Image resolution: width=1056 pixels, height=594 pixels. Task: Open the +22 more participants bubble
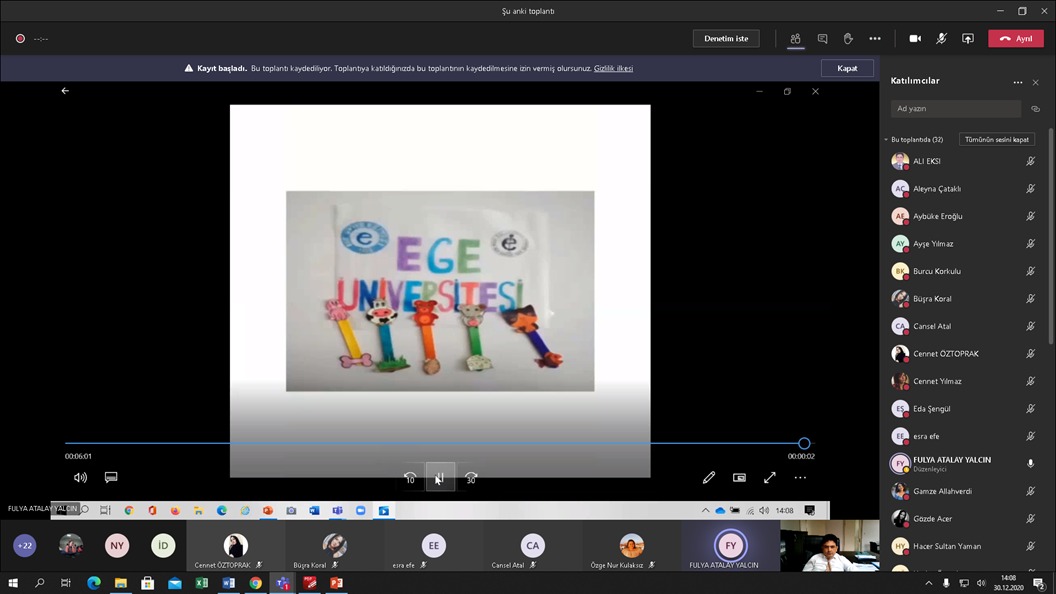click(25, 546)
